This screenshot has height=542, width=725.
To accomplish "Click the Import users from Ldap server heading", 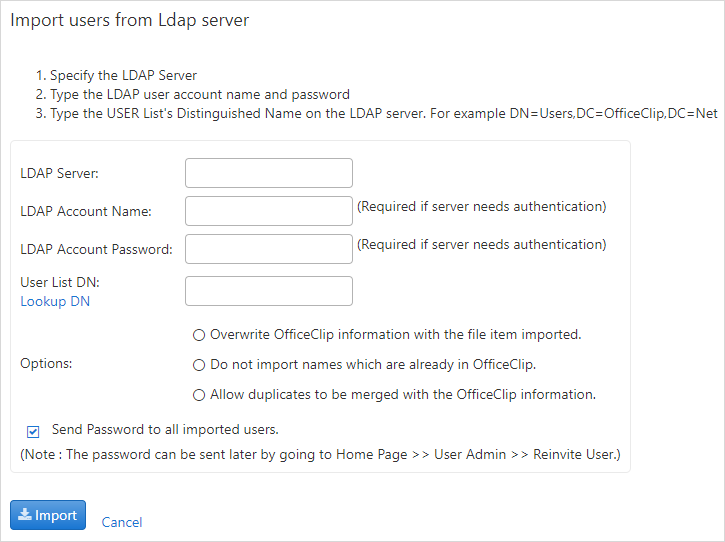I will click(129, 20).
